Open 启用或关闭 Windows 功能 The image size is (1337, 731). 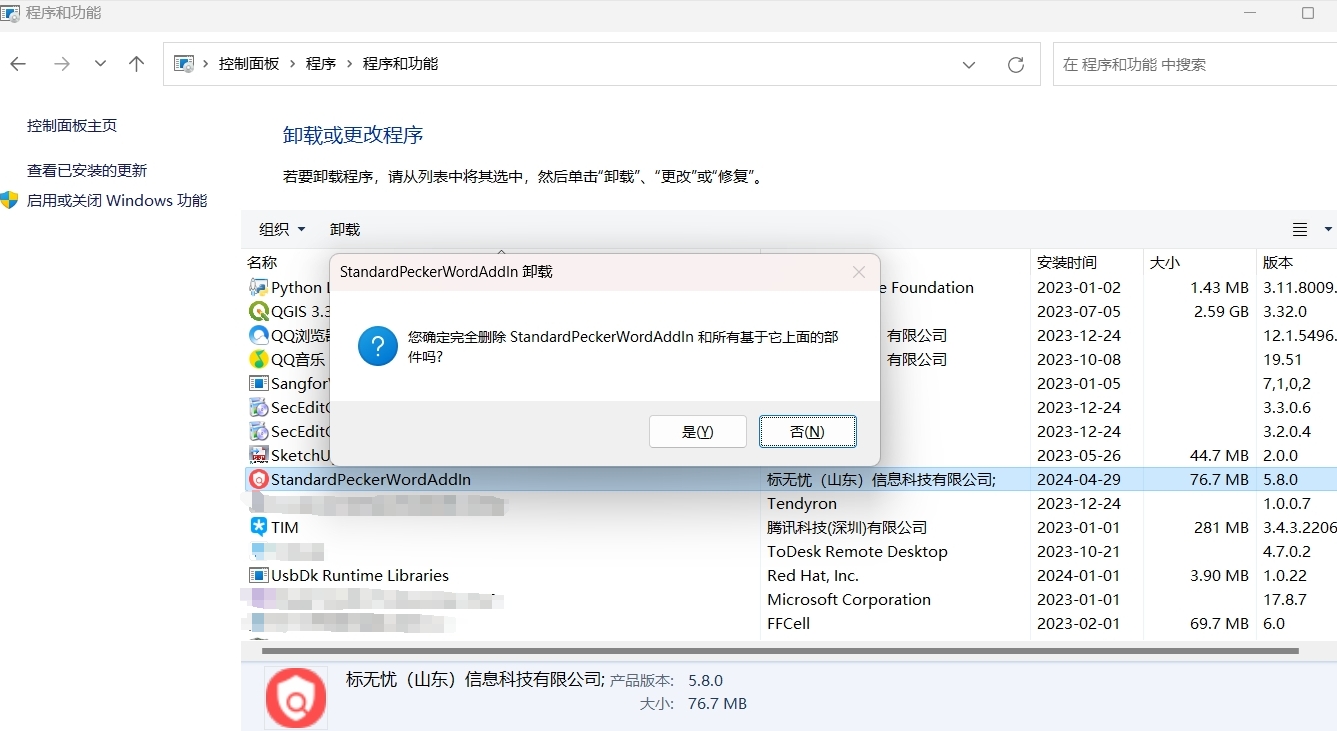coord(116,201)
